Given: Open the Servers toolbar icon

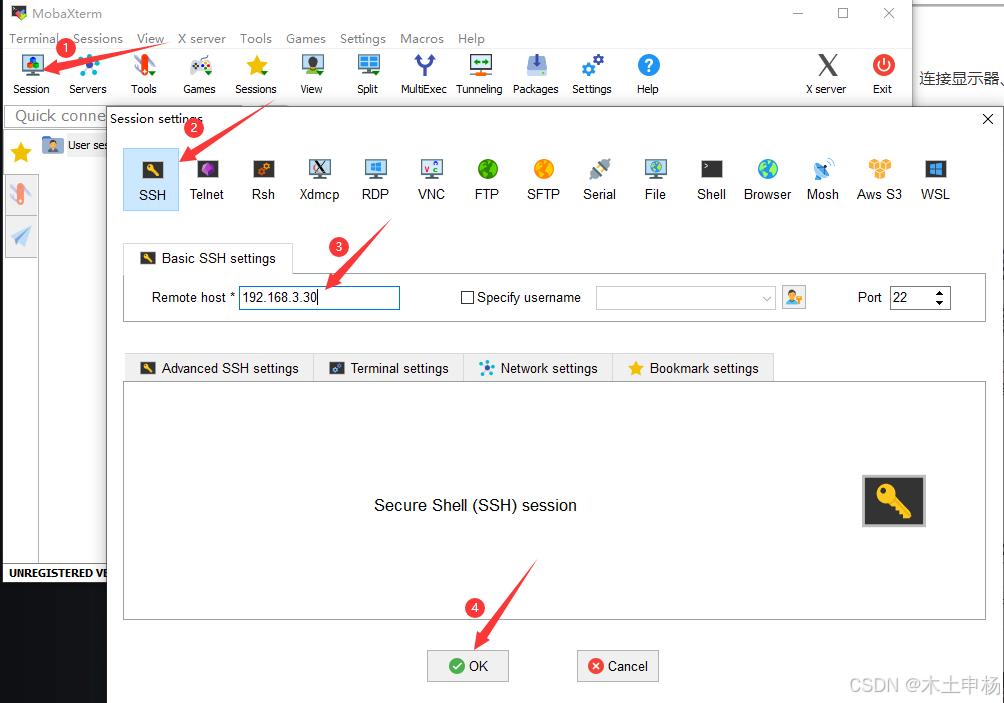Looking at the screenshot, I should point(88,74).
